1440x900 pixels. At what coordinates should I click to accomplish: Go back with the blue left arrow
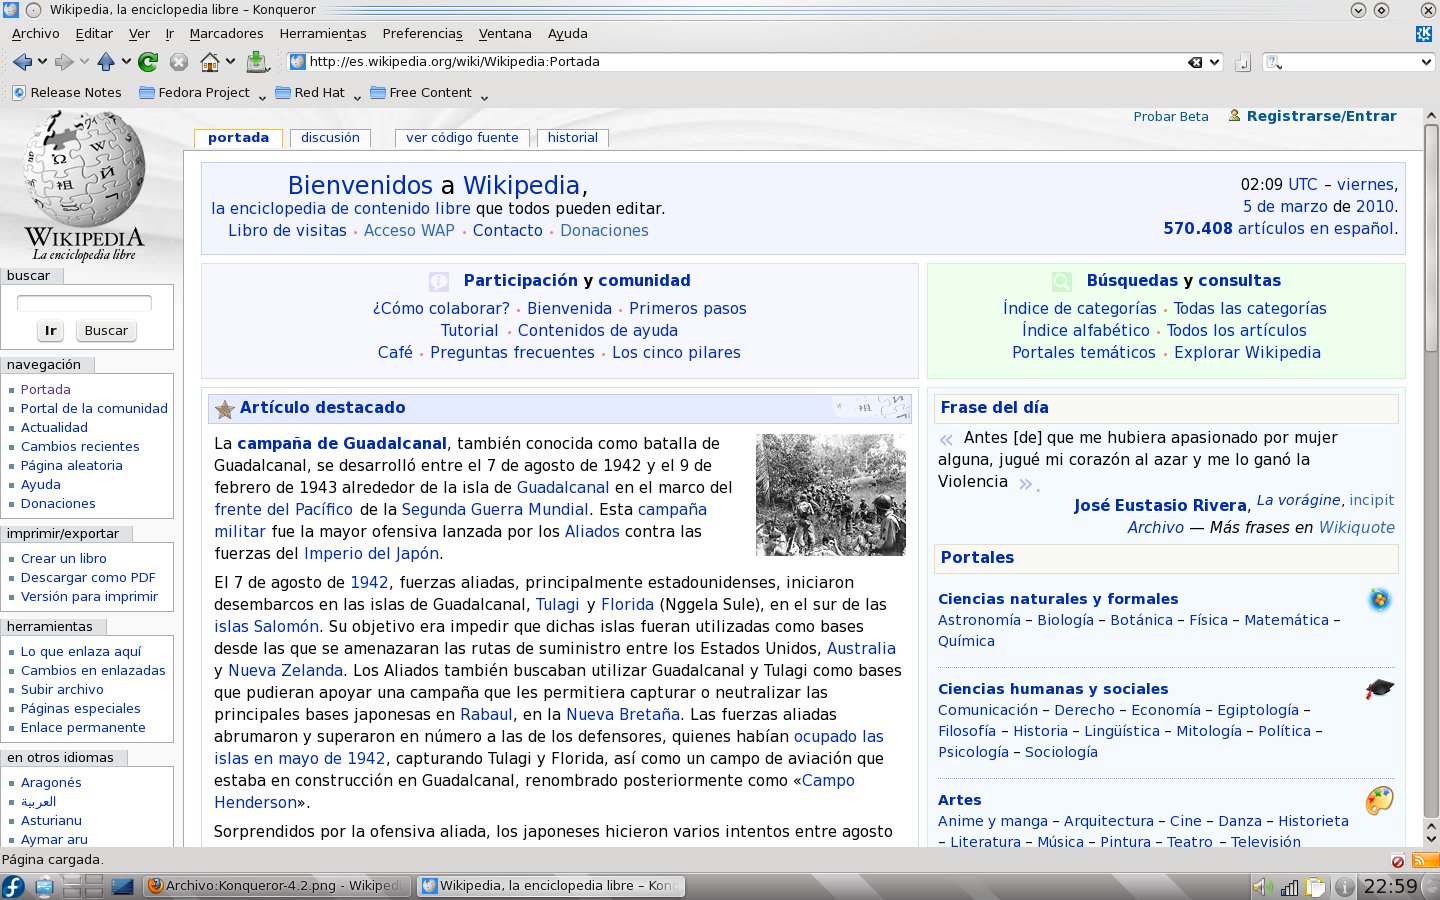(22, 62)
